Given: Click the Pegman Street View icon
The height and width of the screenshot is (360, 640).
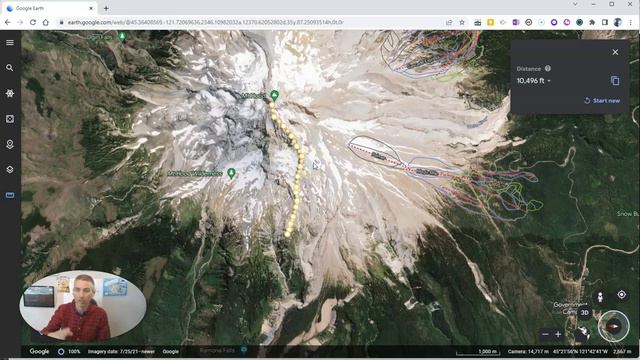Looking at the screenshot, I should point(600,297).
